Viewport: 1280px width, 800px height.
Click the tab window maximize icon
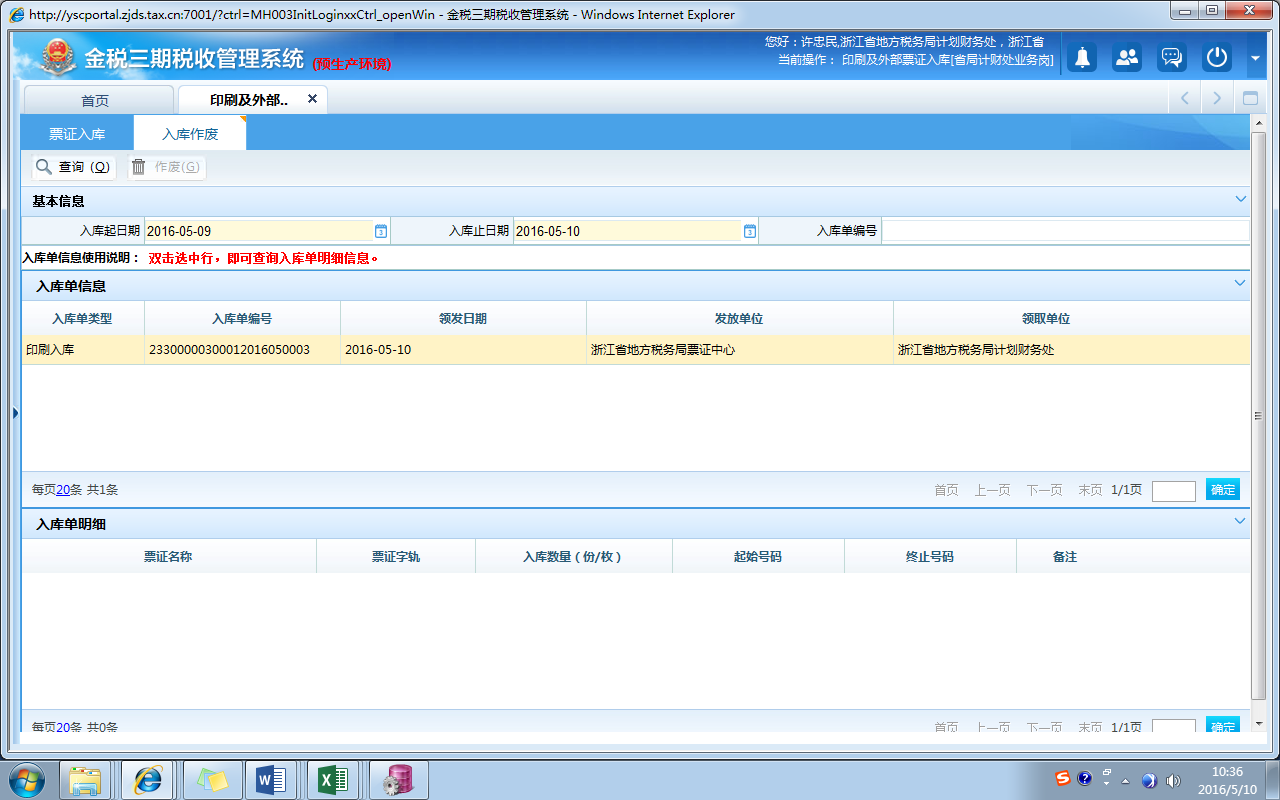click(x=1249, y=99)
